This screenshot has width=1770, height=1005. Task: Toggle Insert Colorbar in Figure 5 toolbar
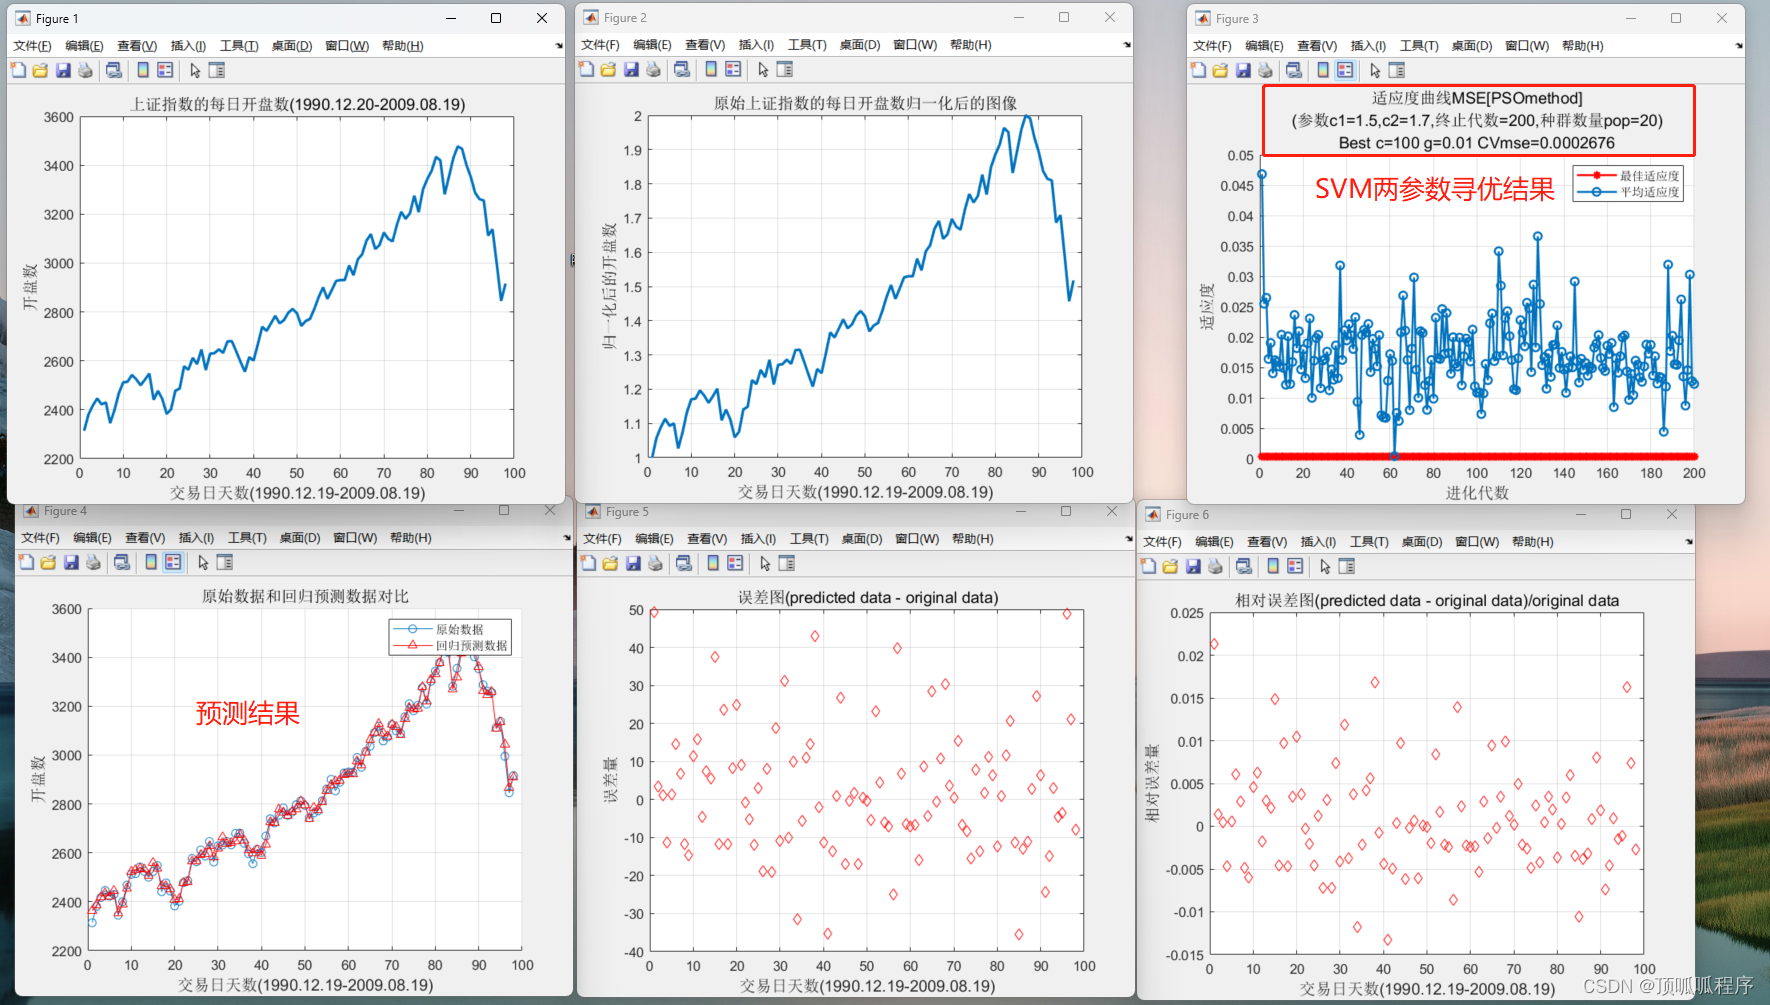(713, 564)
